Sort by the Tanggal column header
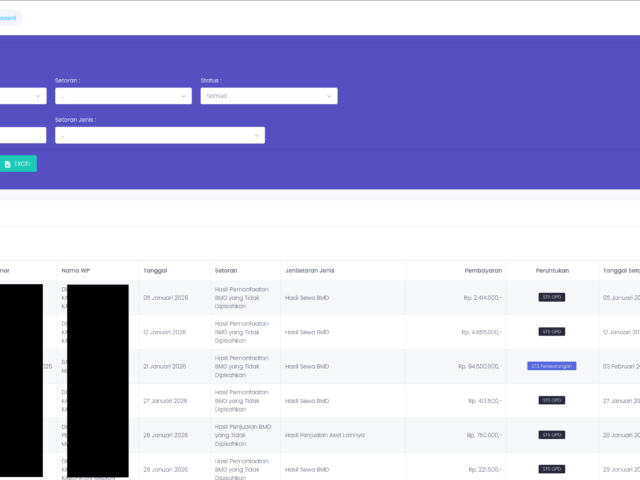 (155, 271)
